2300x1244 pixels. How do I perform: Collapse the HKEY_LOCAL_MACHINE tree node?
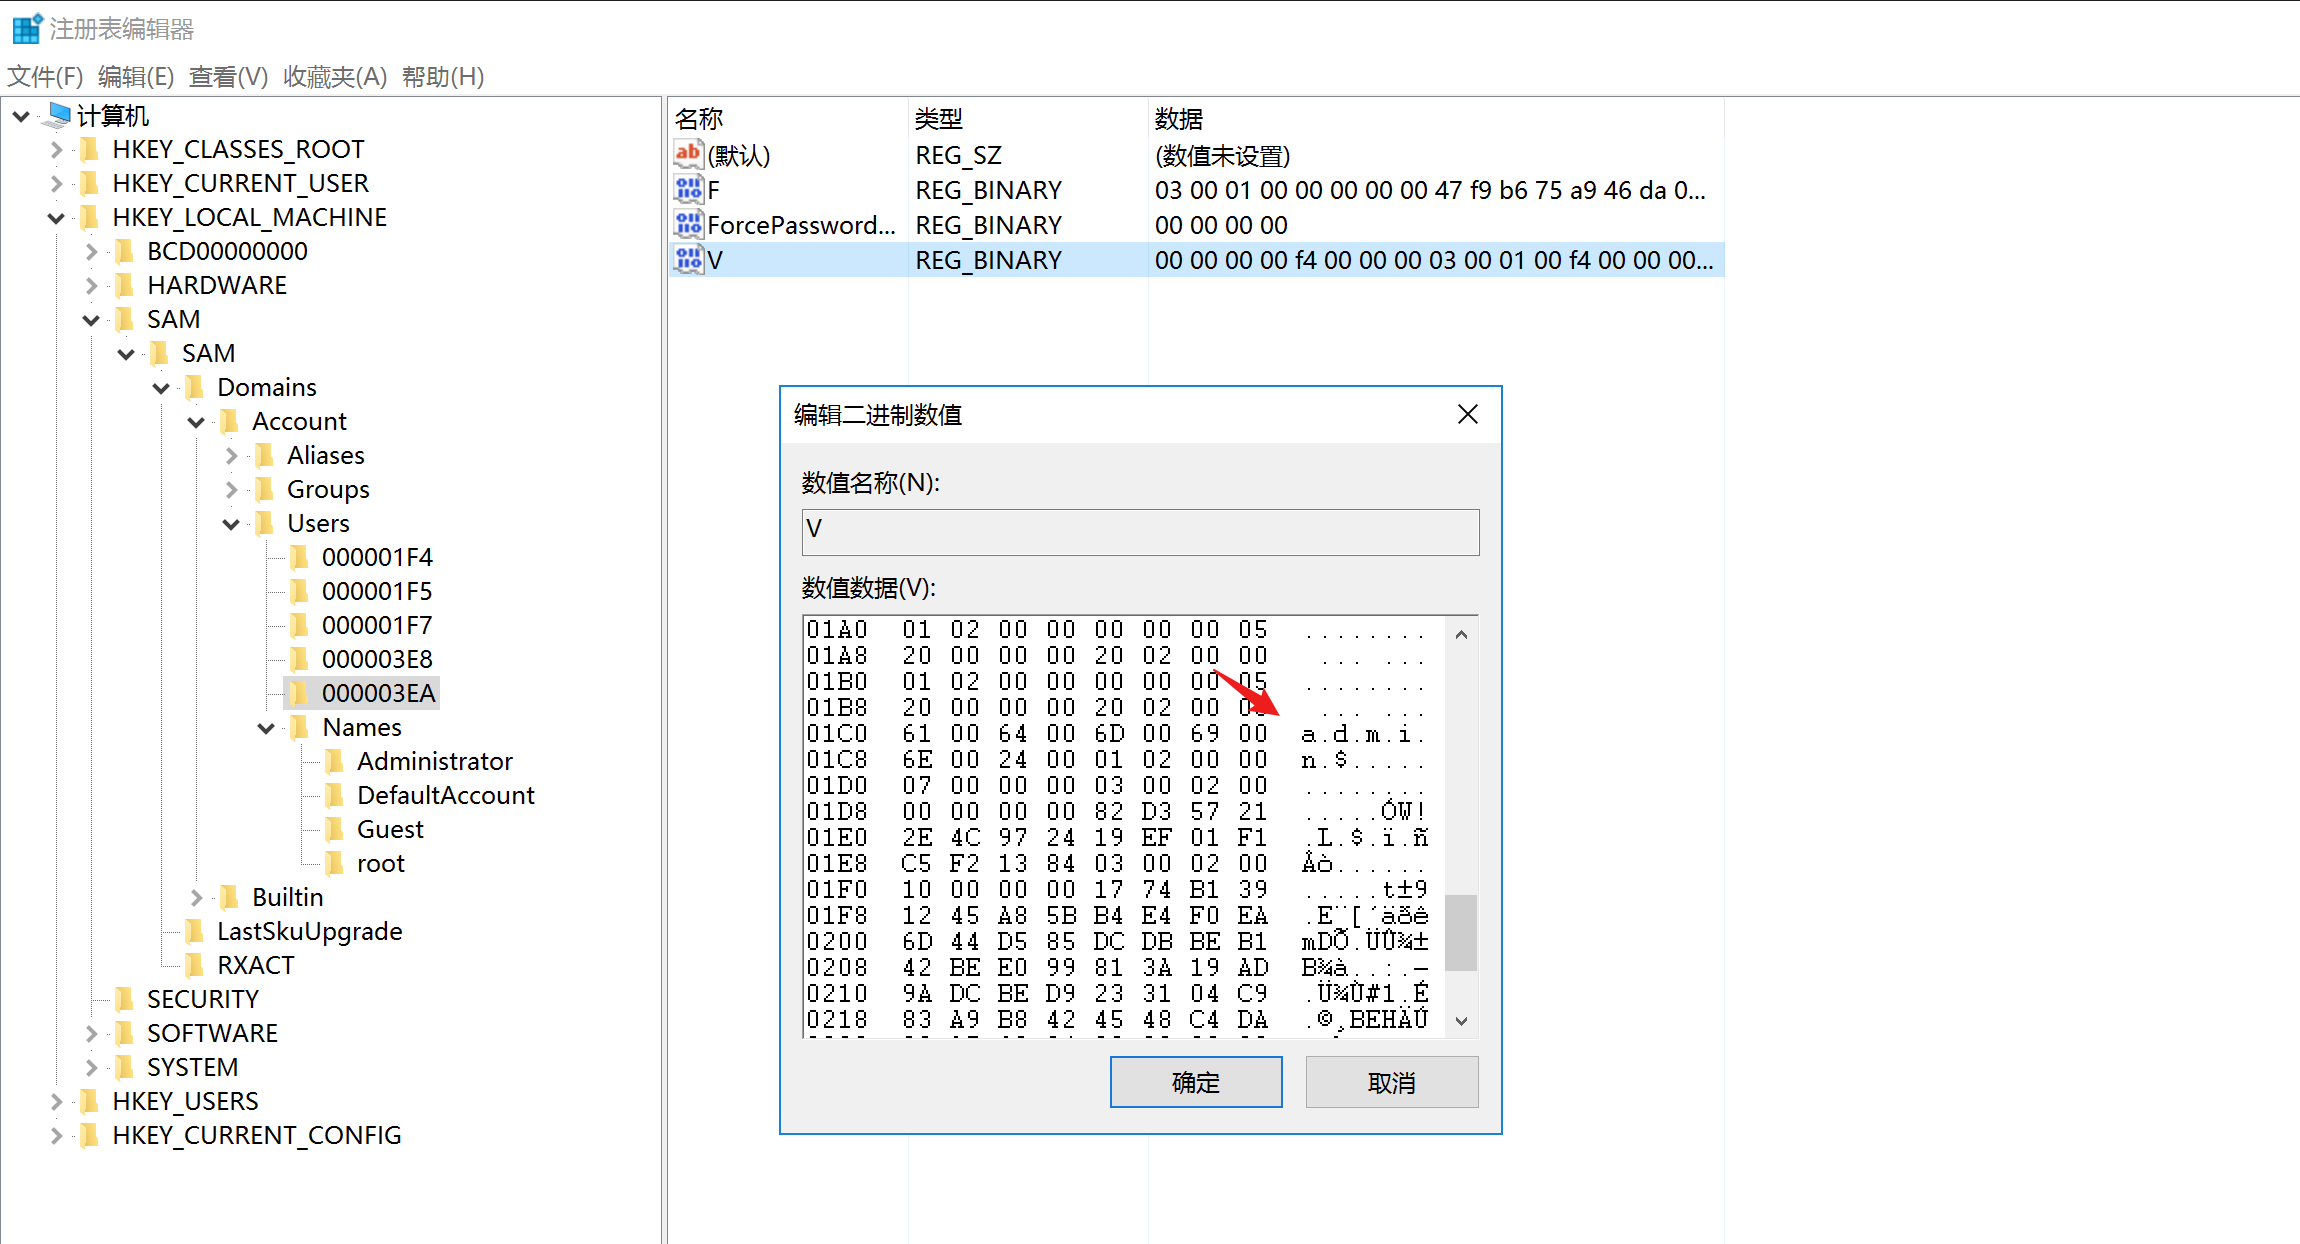56,218
